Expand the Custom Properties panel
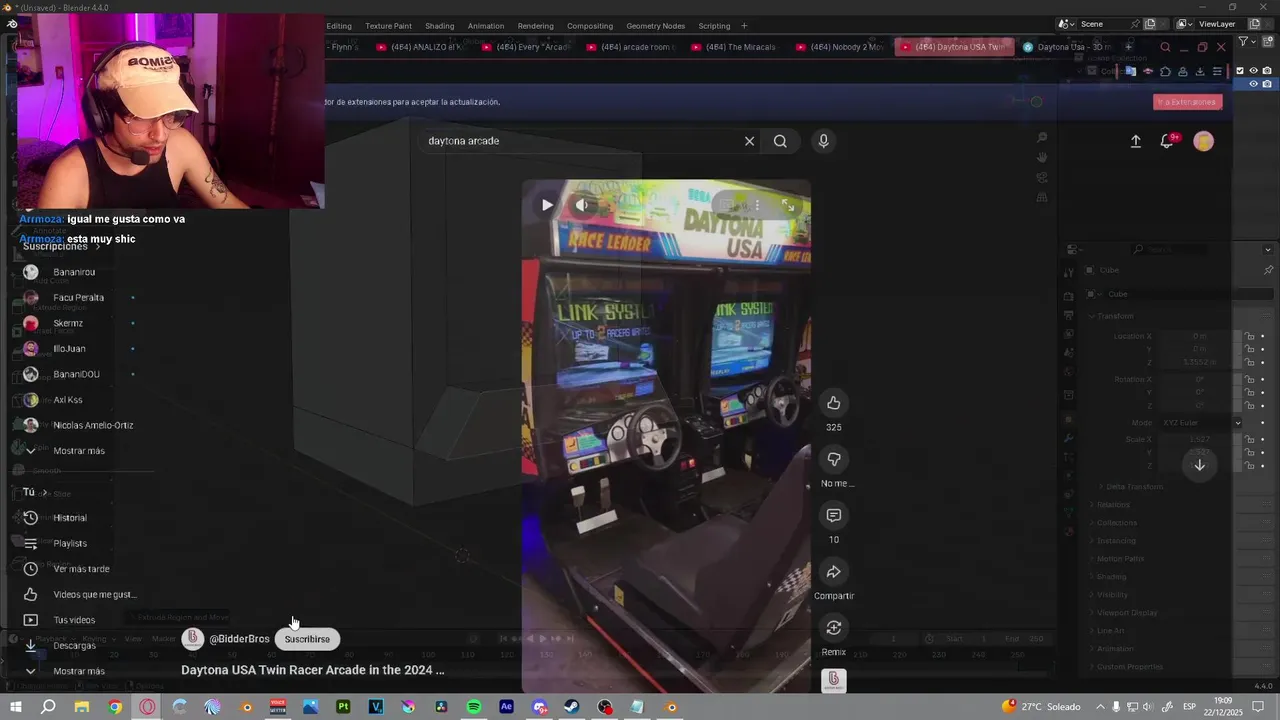The image size is (1280, 720). pyautogui.click(x=1129, y=667)
